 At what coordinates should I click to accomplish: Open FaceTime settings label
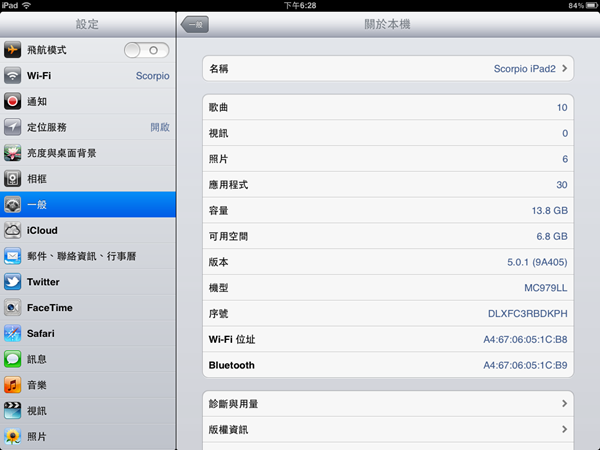tap(50, 308)
